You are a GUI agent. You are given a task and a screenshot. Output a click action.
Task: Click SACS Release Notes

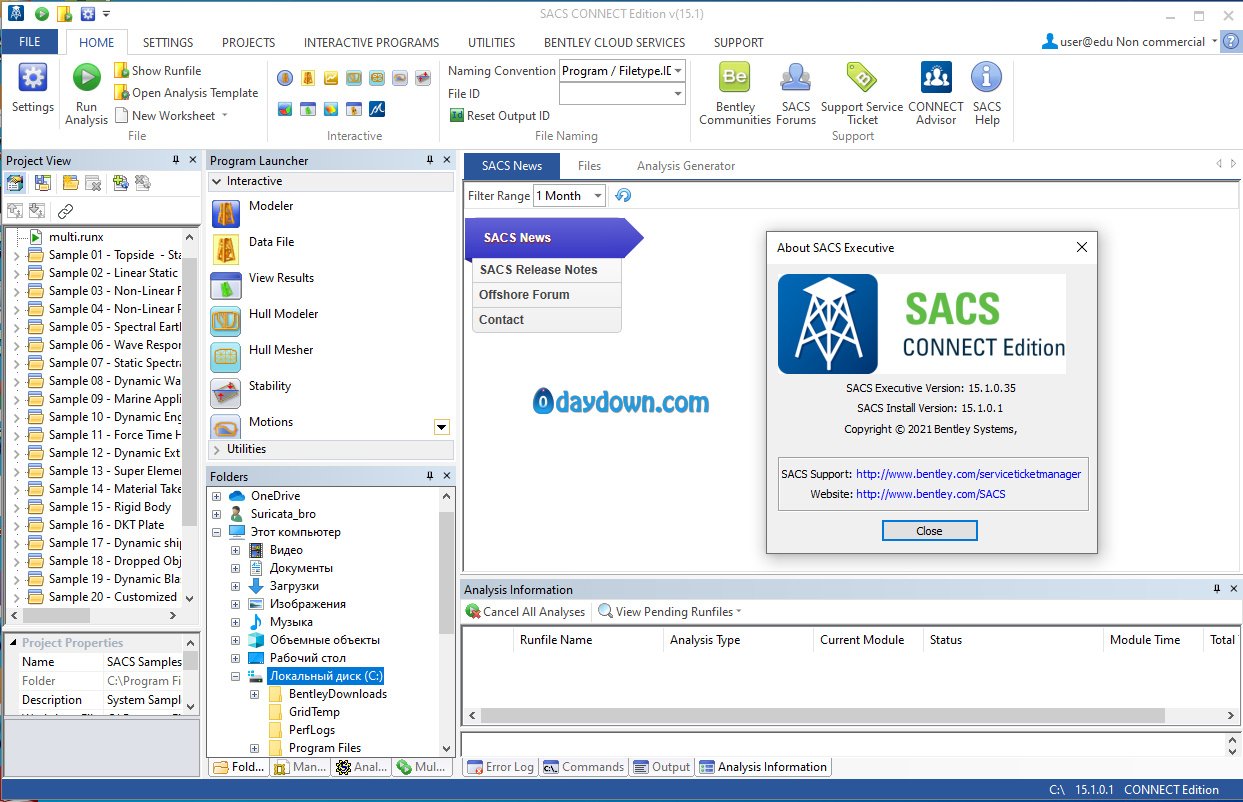(x=547, y=270)
